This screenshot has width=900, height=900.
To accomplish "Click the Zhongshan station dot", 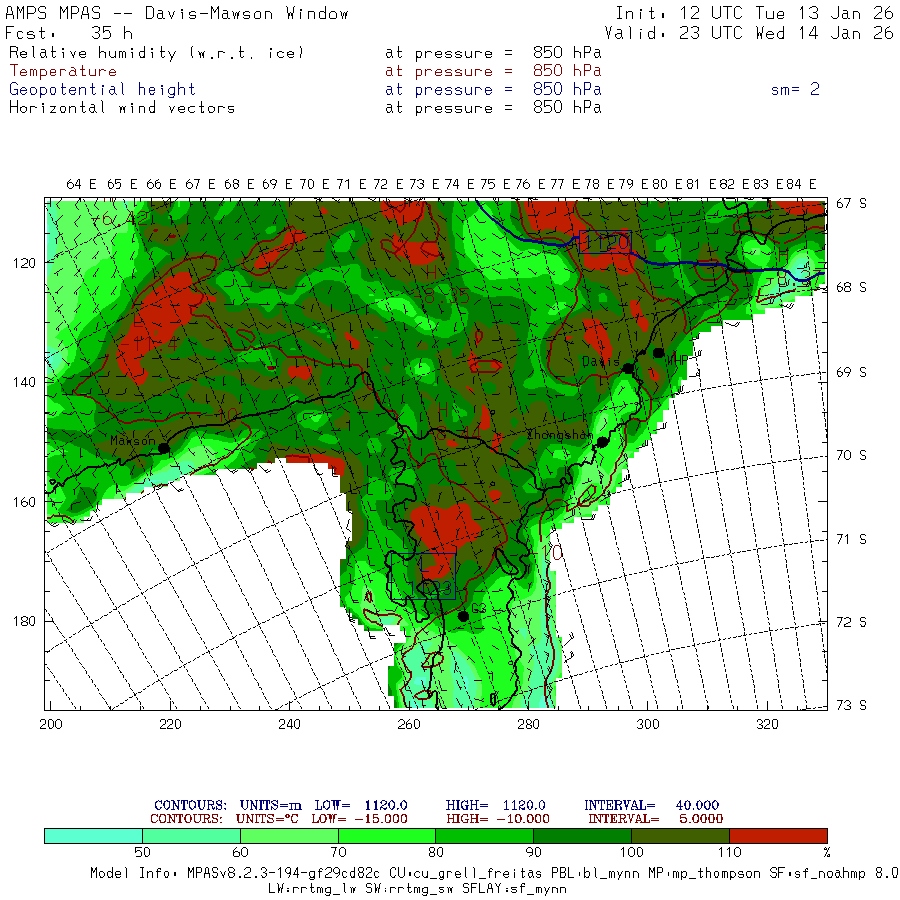I will (602, 442).
